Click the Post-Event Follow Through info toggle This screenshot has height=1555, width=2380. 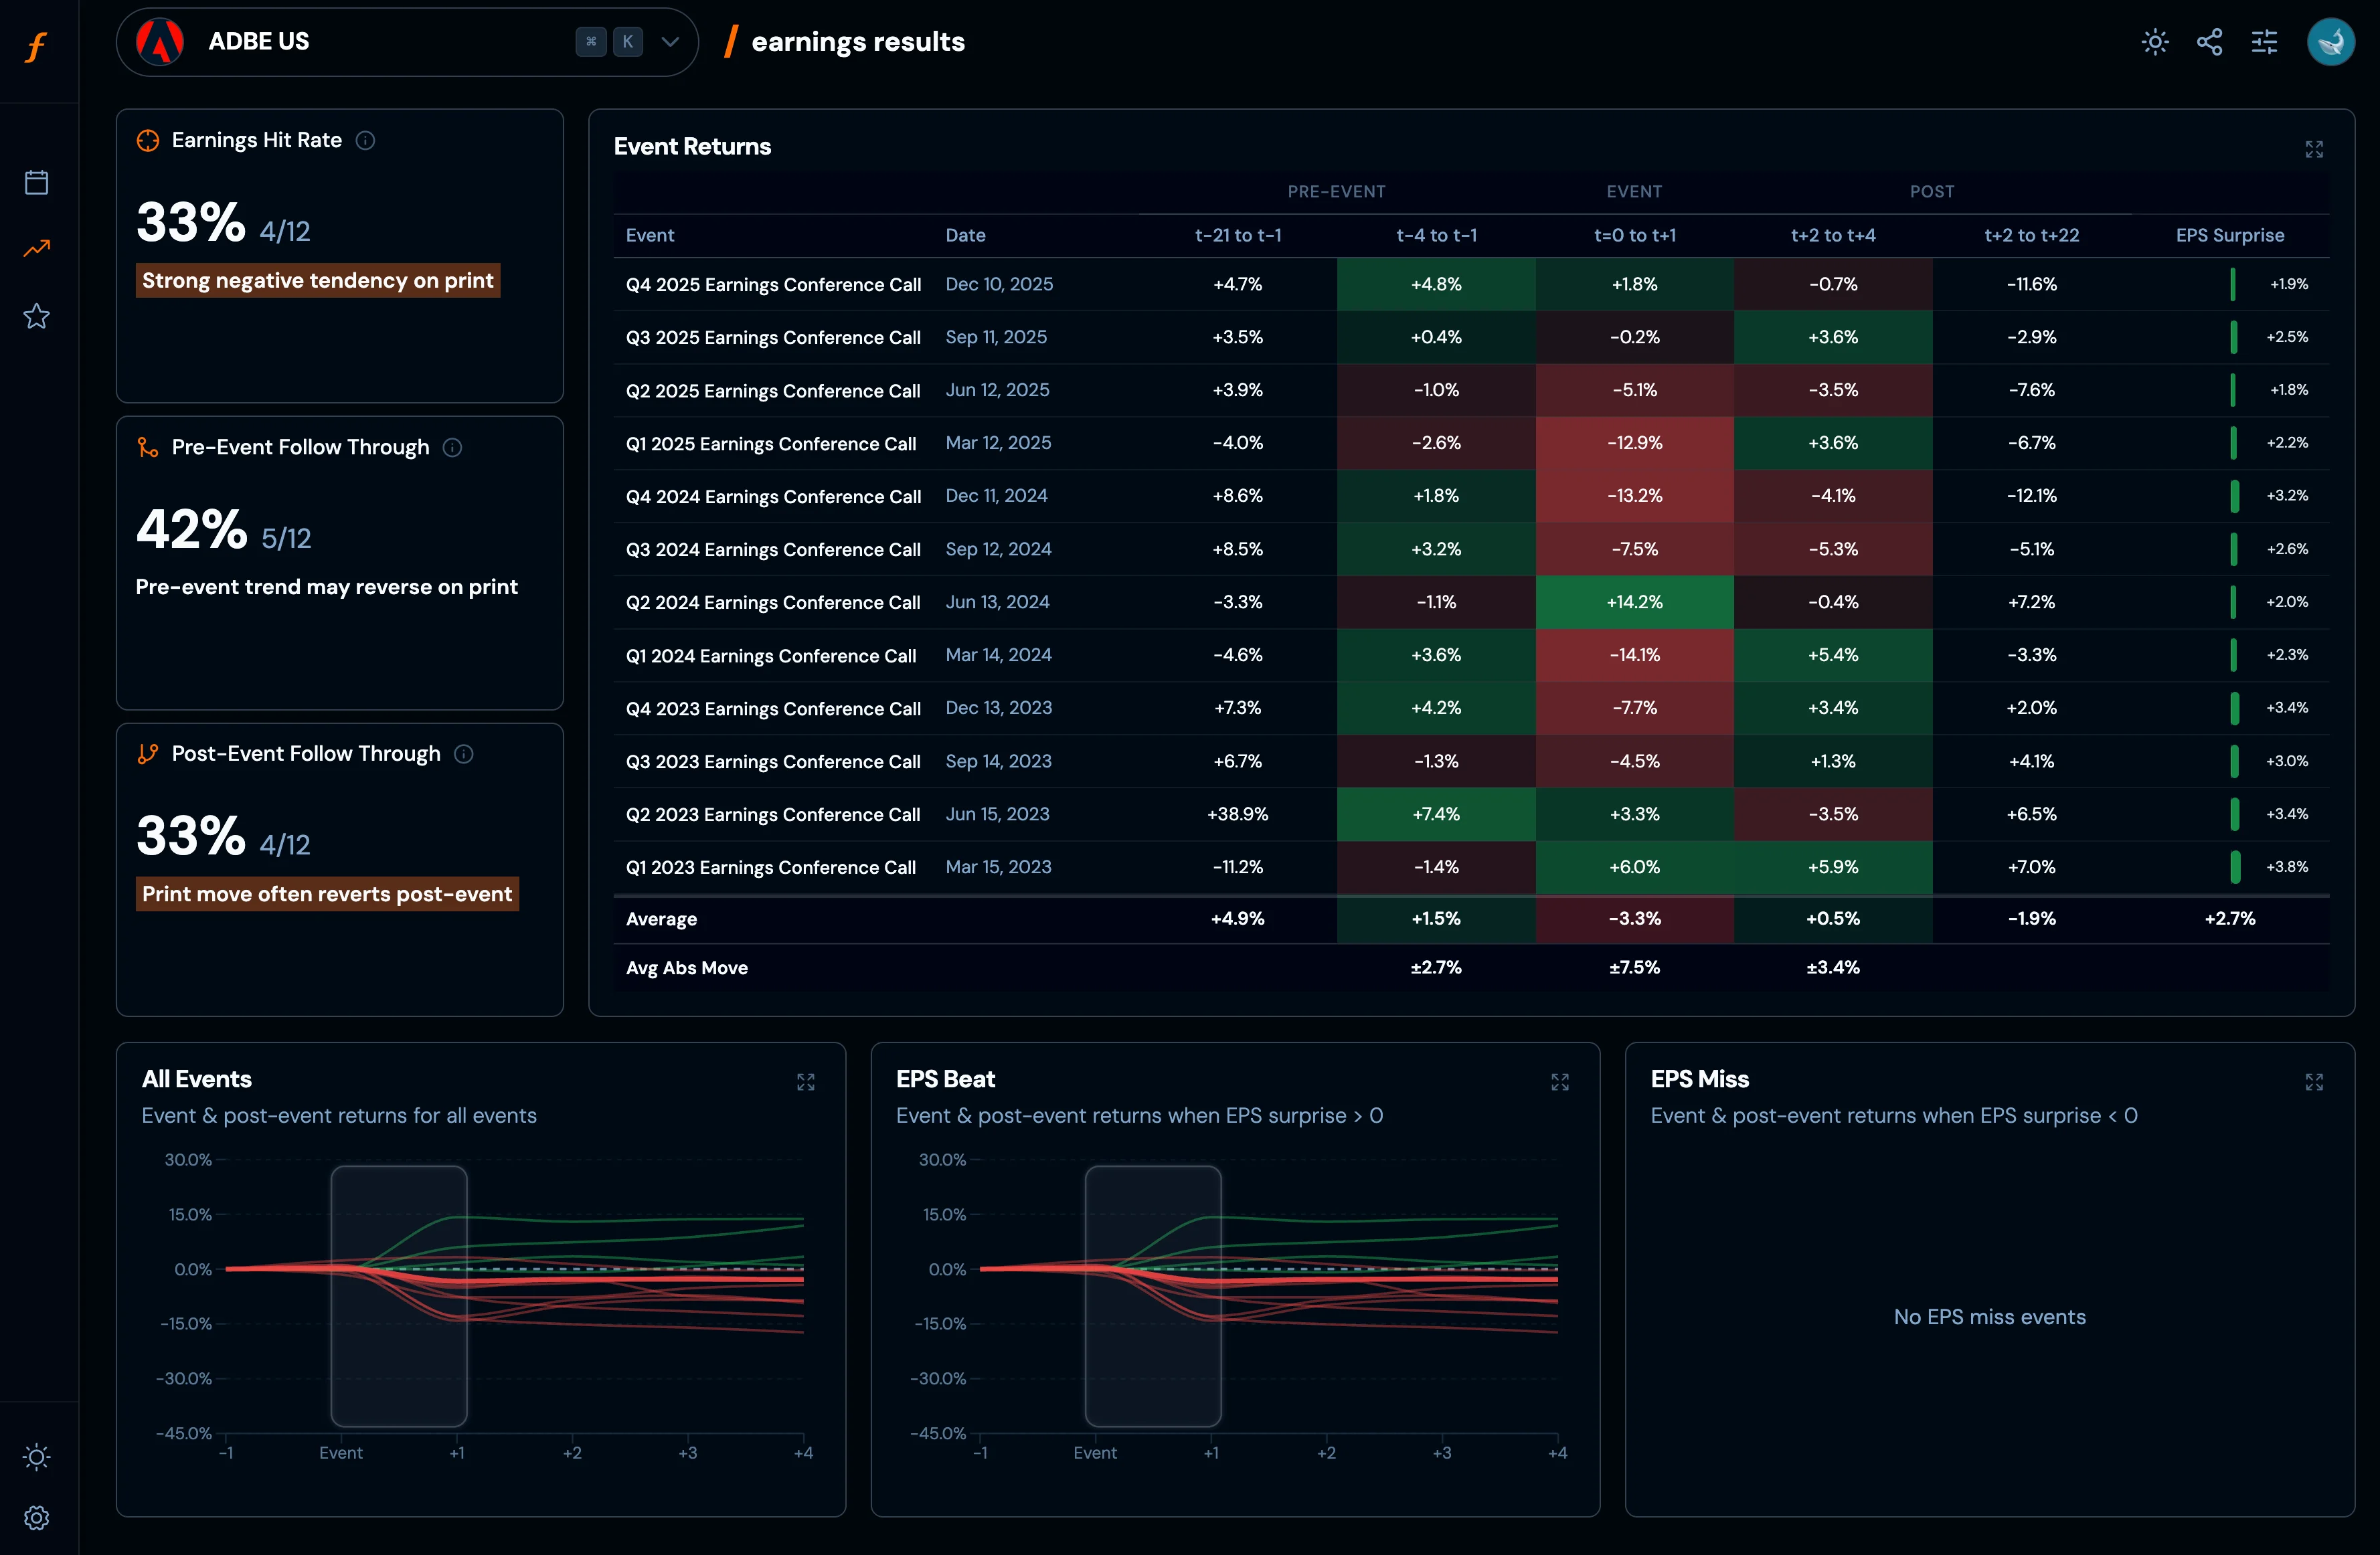click(x=464, y=754)
